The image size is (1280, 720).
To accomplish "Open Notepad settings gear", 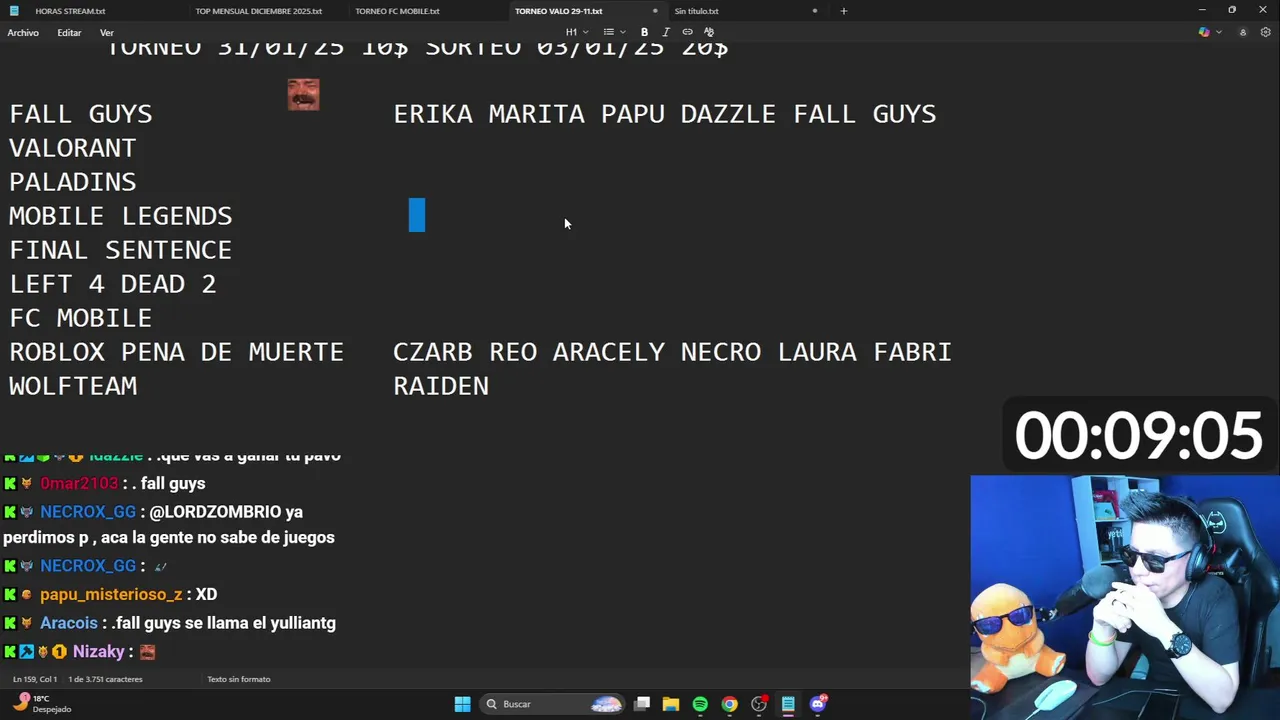I will [x=1265, y=32].
